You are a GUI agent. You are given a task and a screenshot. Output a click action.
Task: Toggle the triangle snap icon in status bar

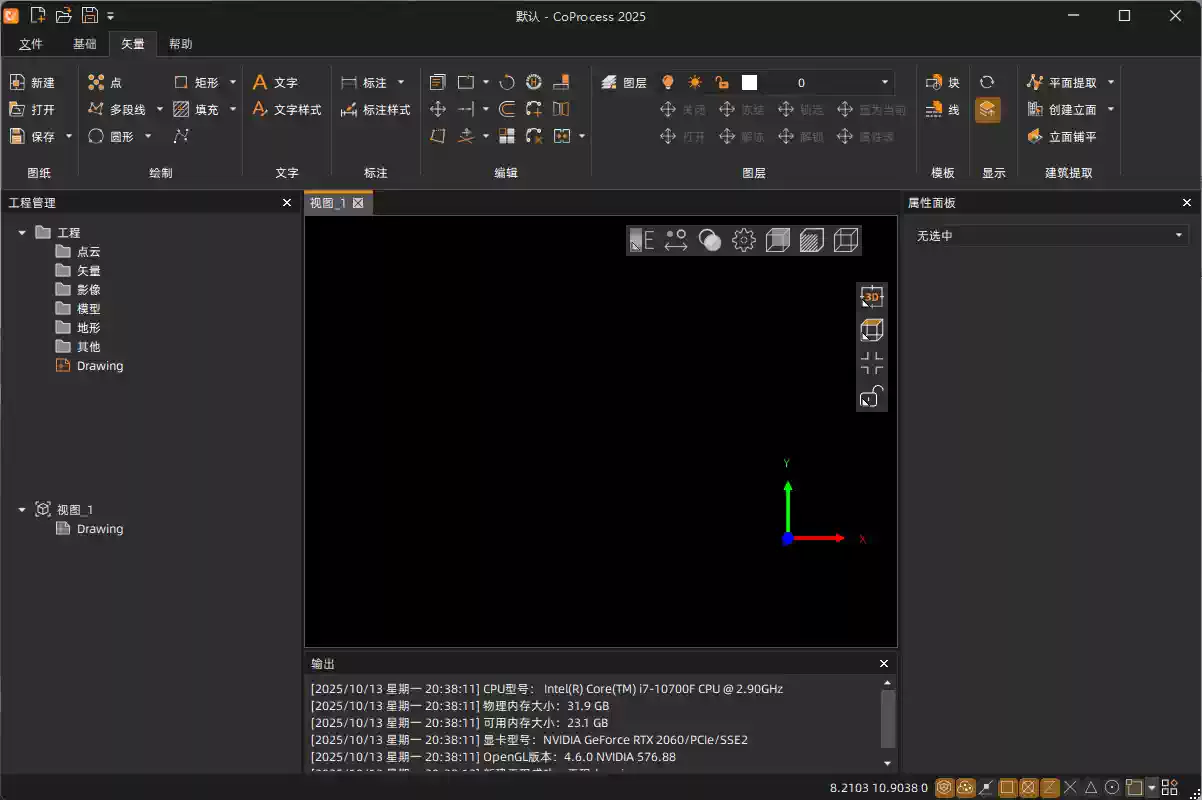point(1091,787)
